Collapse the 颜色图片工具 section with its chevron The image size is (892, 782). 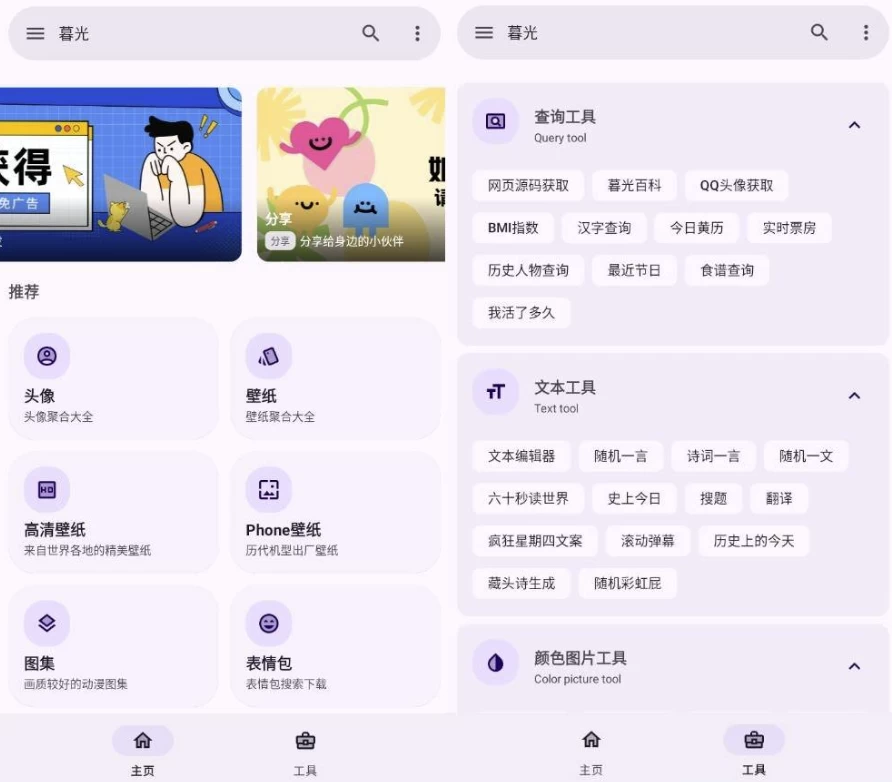[854, 666]
